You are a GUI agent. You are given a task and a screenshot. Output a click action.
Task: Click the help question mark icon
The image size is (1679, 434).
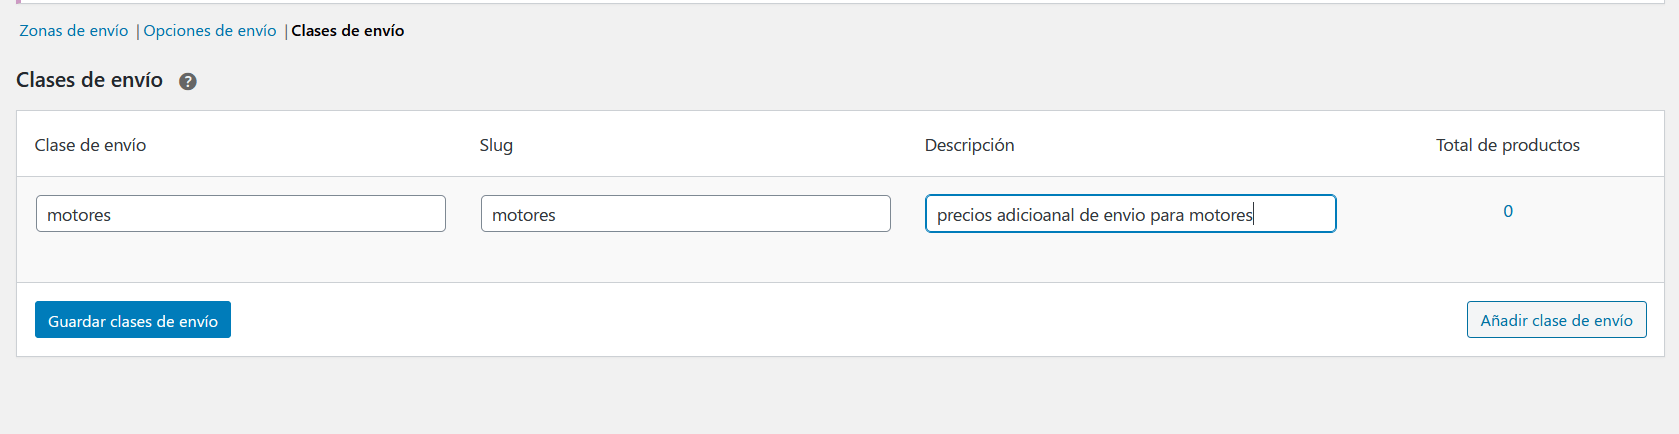(x=187, y=82)
